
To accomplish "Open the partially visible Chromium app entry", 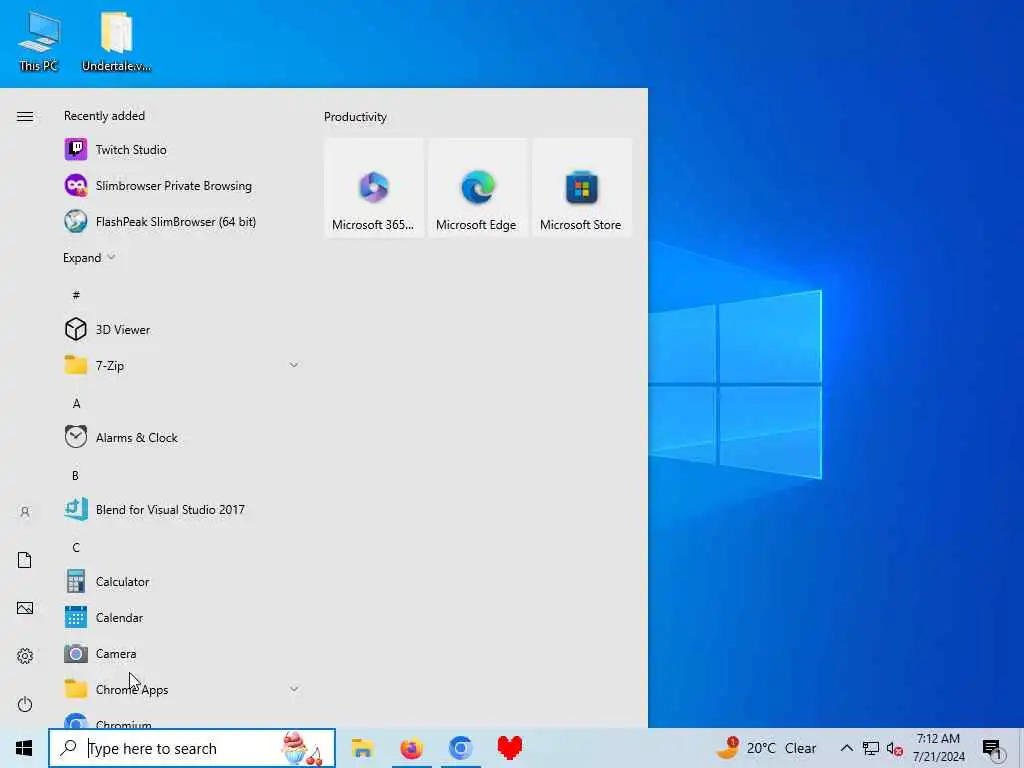I will tap(183, 718).
